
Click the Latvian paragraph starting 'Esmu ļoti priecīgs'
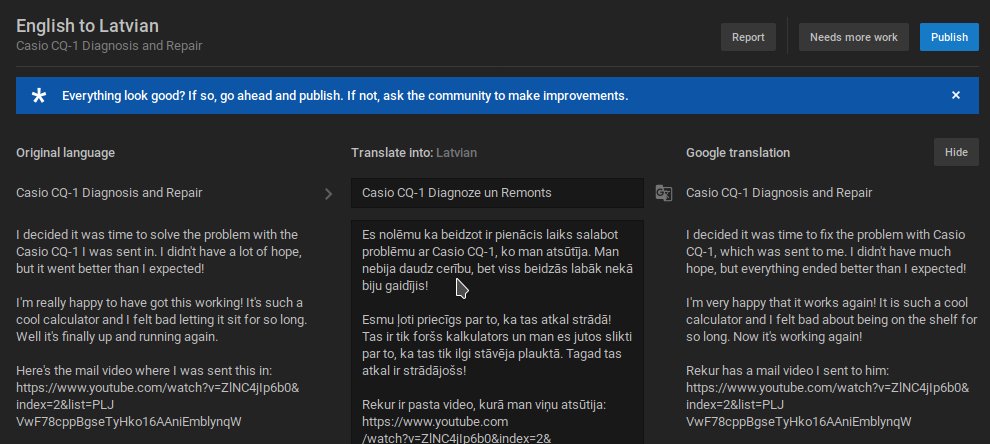497,345
